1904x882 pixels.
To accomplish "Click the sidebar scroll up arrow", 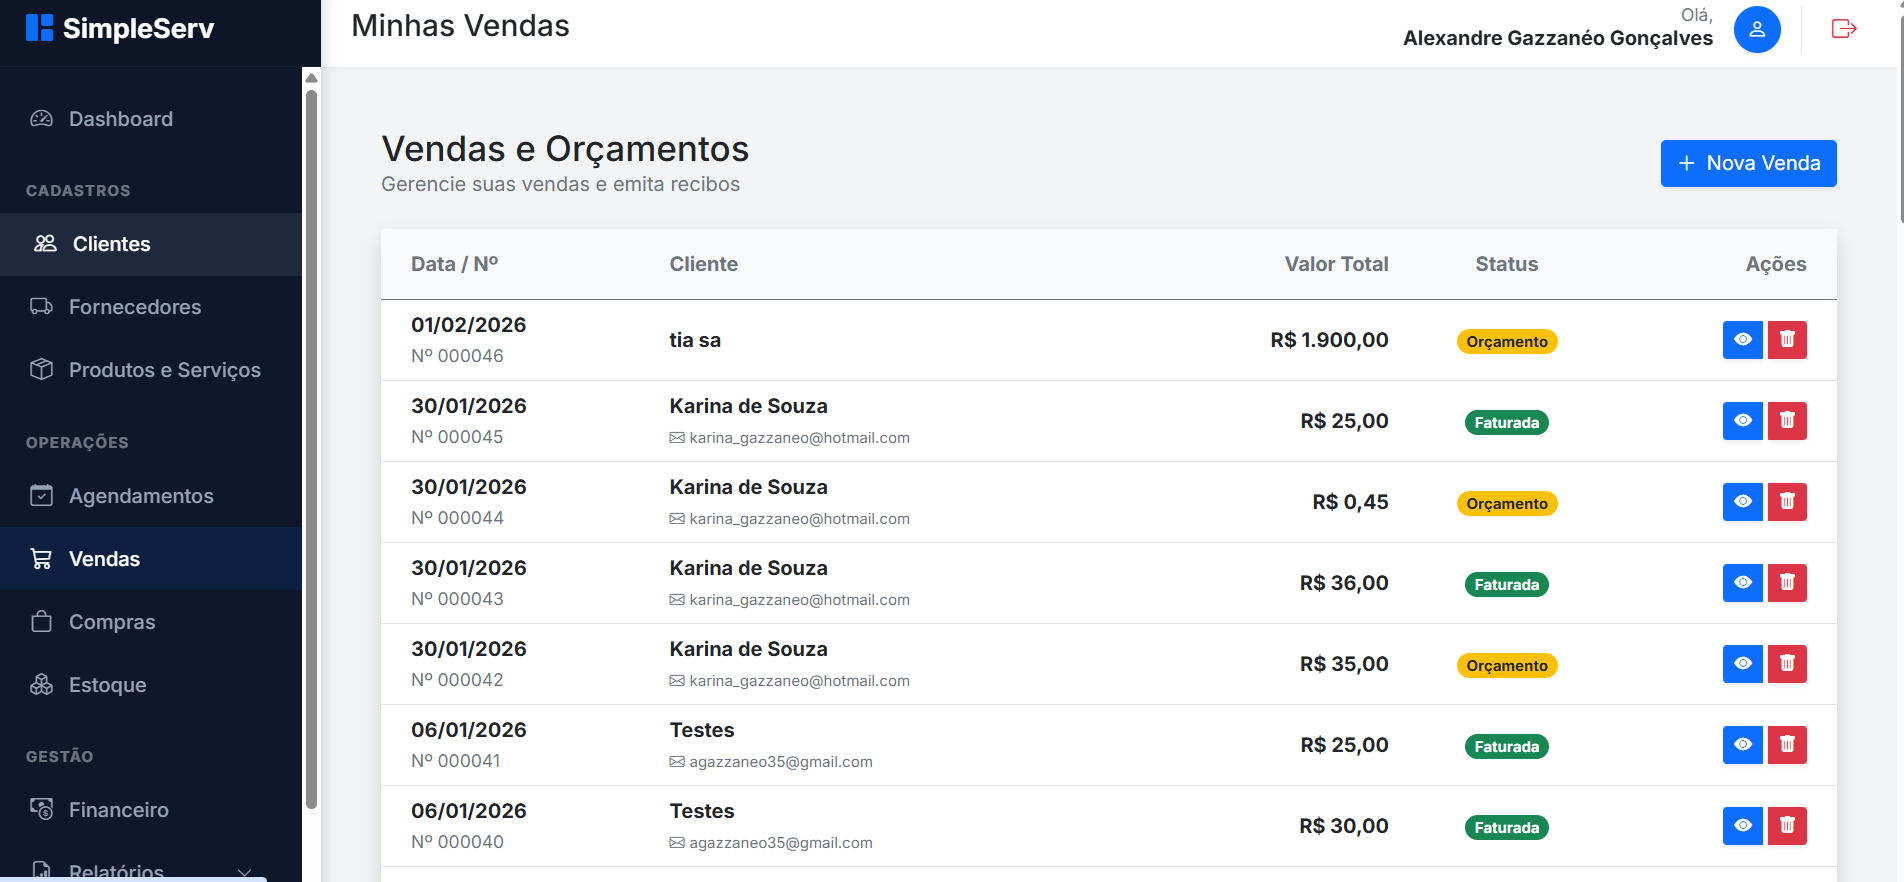I will tap(311, 78).
